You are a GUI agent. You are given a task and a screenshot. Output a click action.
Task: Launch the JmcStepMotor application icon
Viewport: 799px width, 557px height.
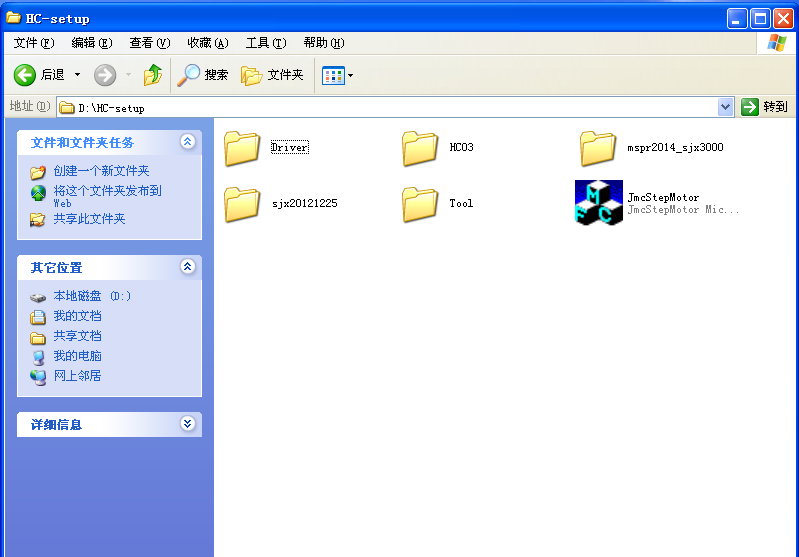point(598,203)
